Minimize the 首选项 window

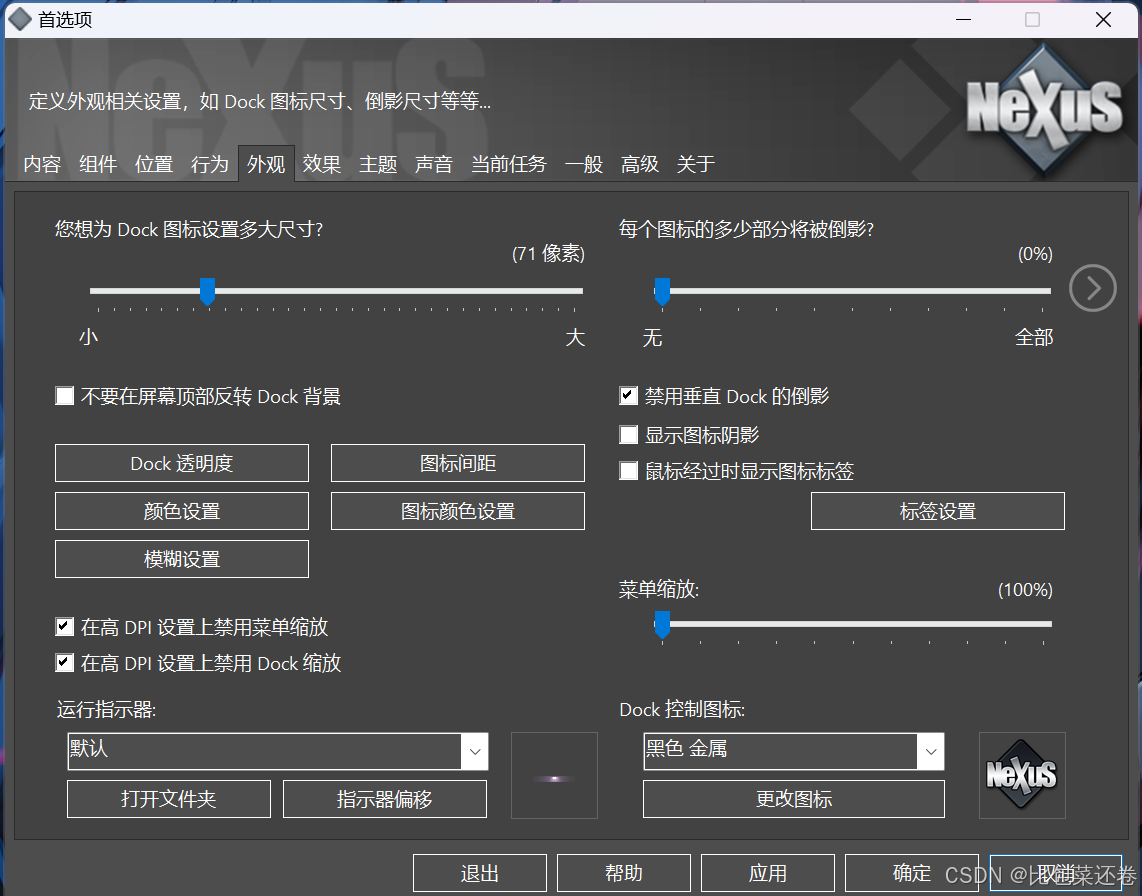(964, 20)
